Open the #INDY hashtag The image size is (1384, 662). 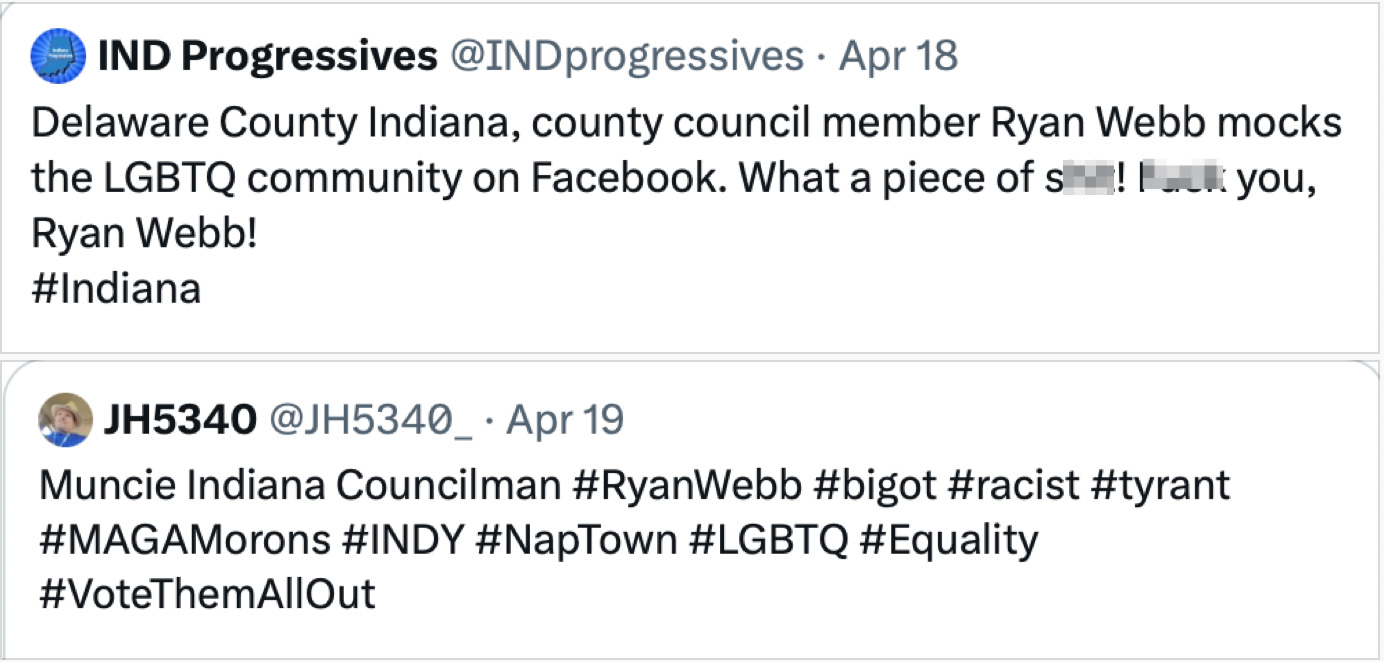click(x=403, y=540)
